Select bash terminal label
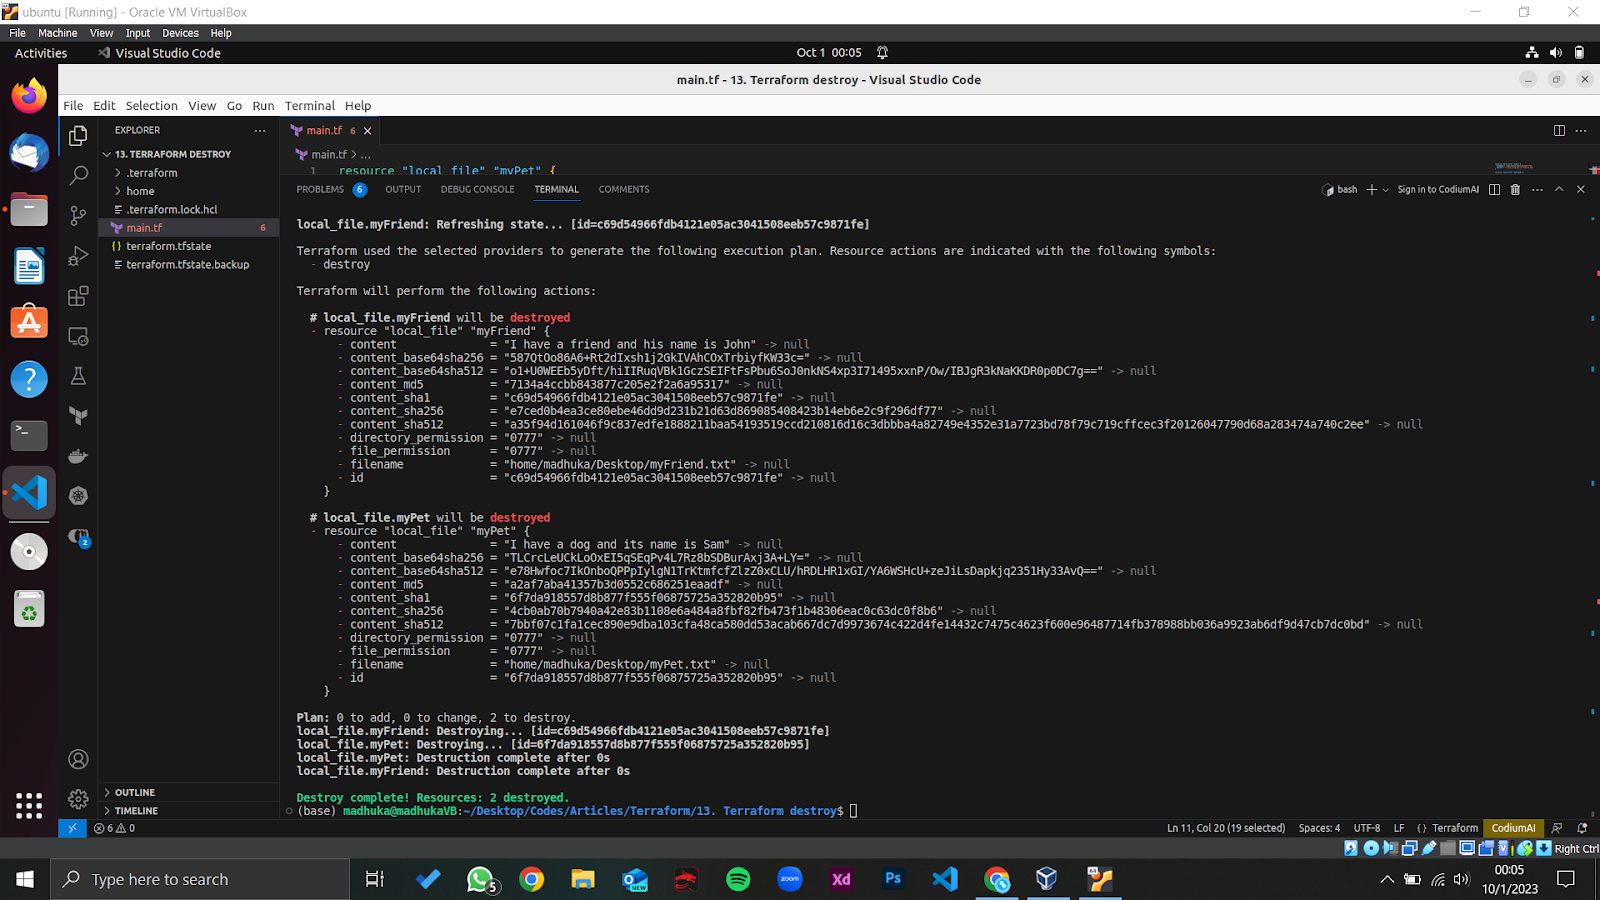 tap(1340, 189)
